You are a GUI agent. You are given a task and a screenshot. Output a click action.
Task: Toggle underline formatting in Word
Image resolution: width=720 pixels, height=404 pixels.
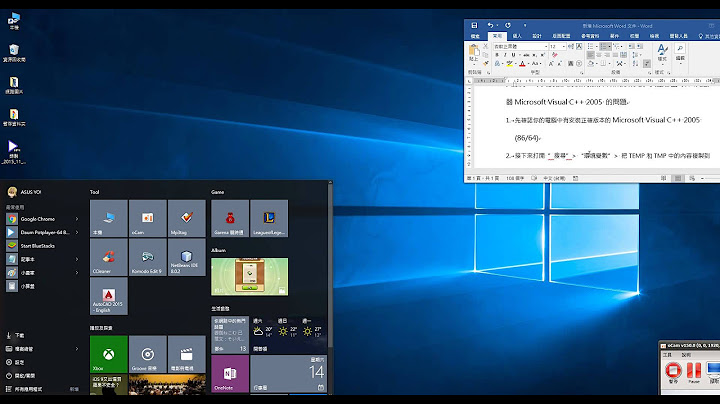tap(514, 55)
